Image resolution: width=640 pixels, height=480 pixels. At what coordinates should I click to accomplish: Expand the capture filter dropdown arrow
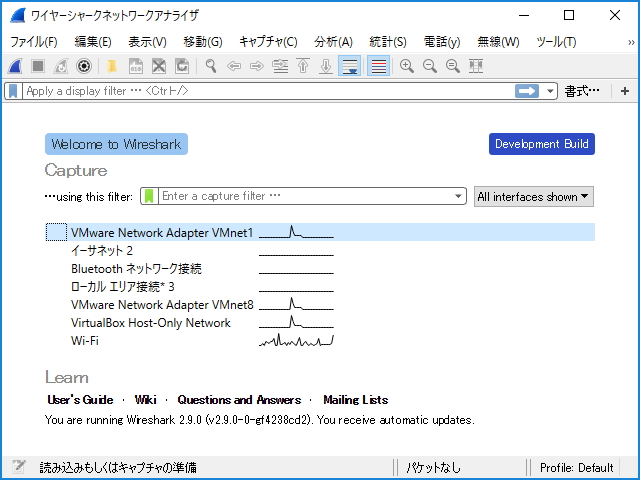(458, 196)
